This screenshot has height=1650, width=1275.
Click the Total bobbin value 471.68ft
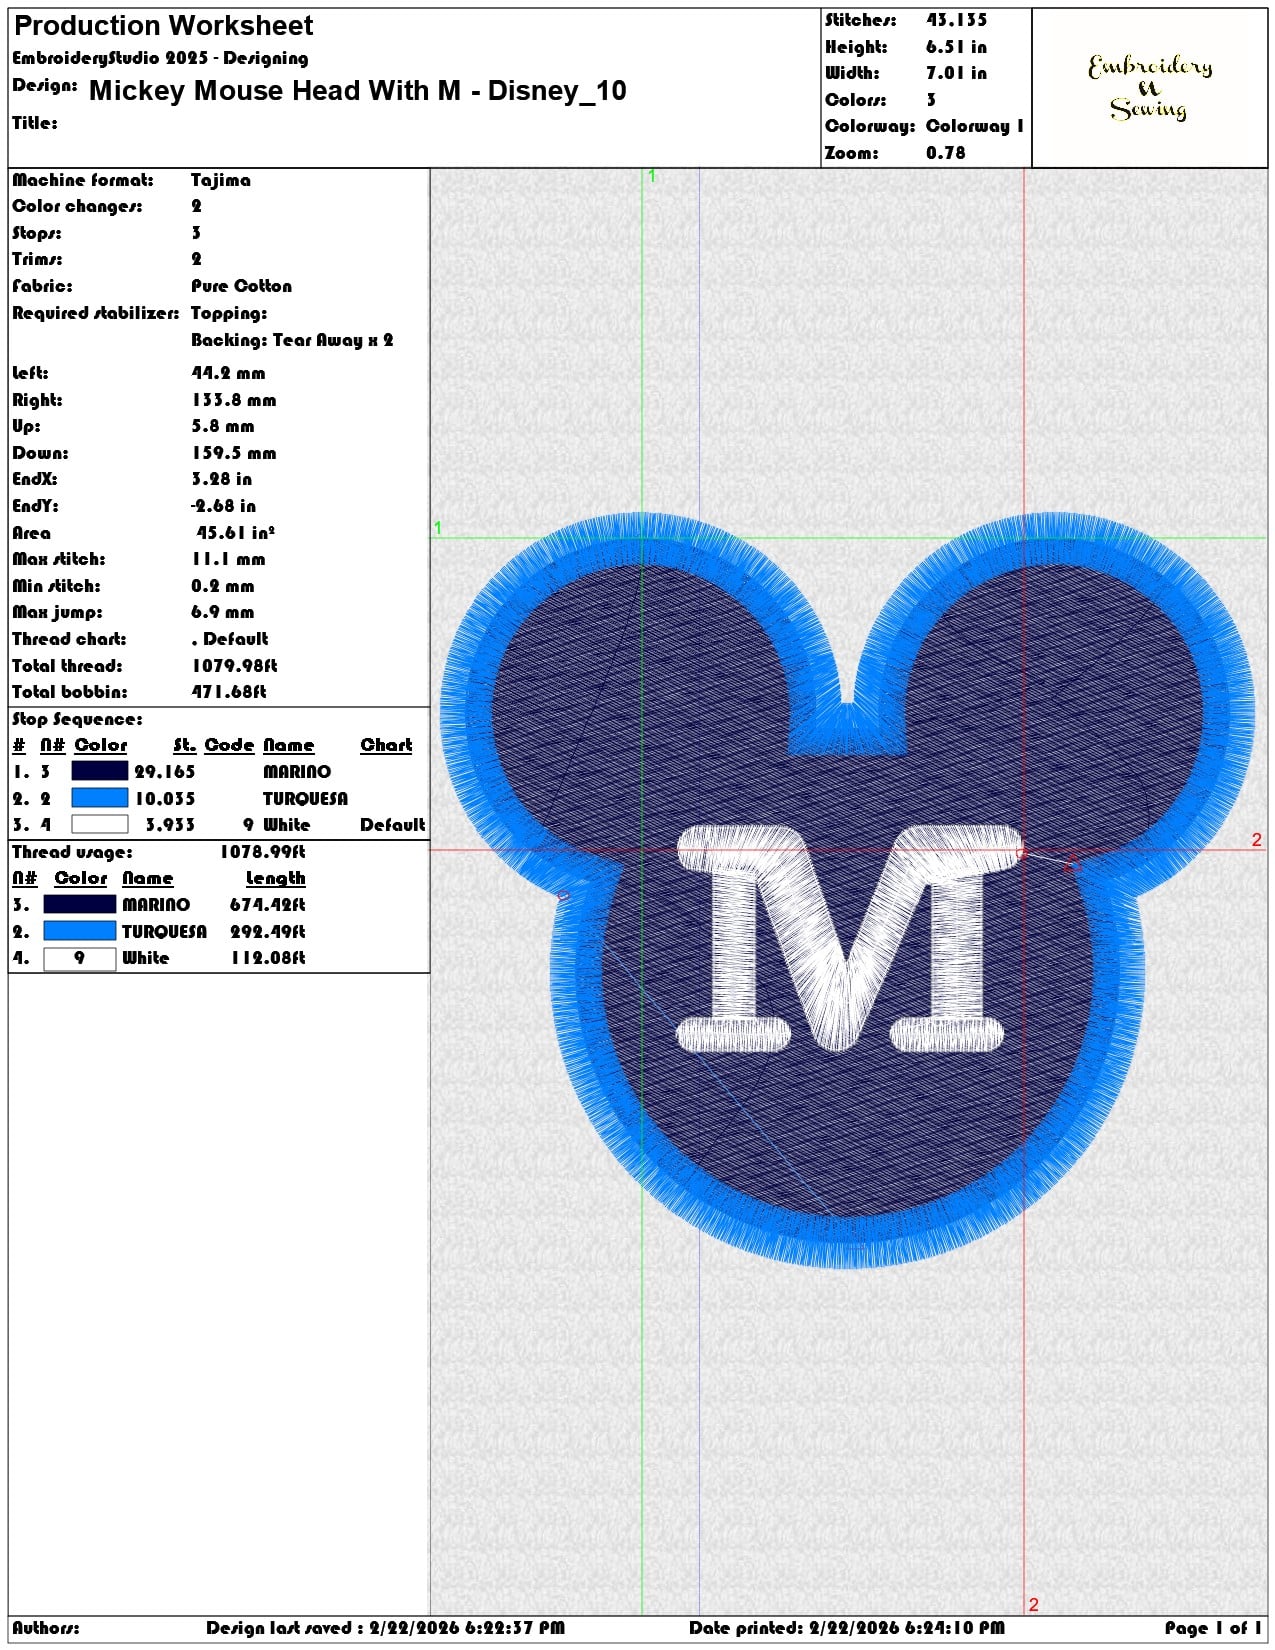[229, 692]
